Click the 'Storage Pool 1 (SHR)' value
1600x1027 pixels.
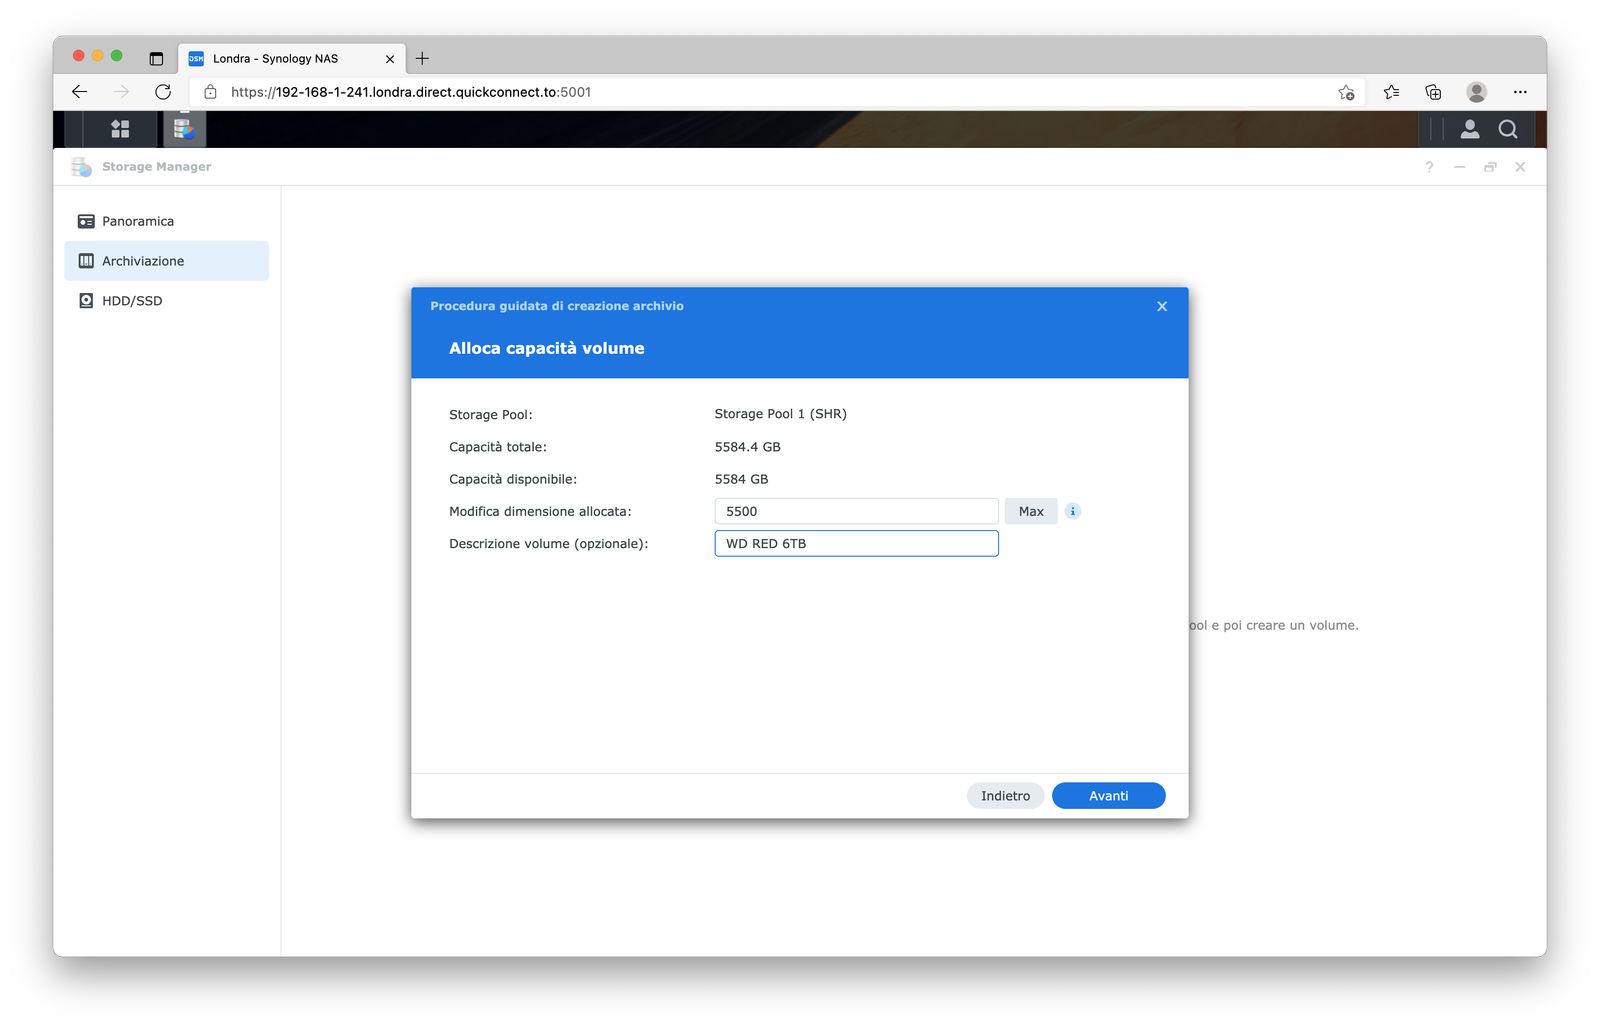(x=780, y=414)
